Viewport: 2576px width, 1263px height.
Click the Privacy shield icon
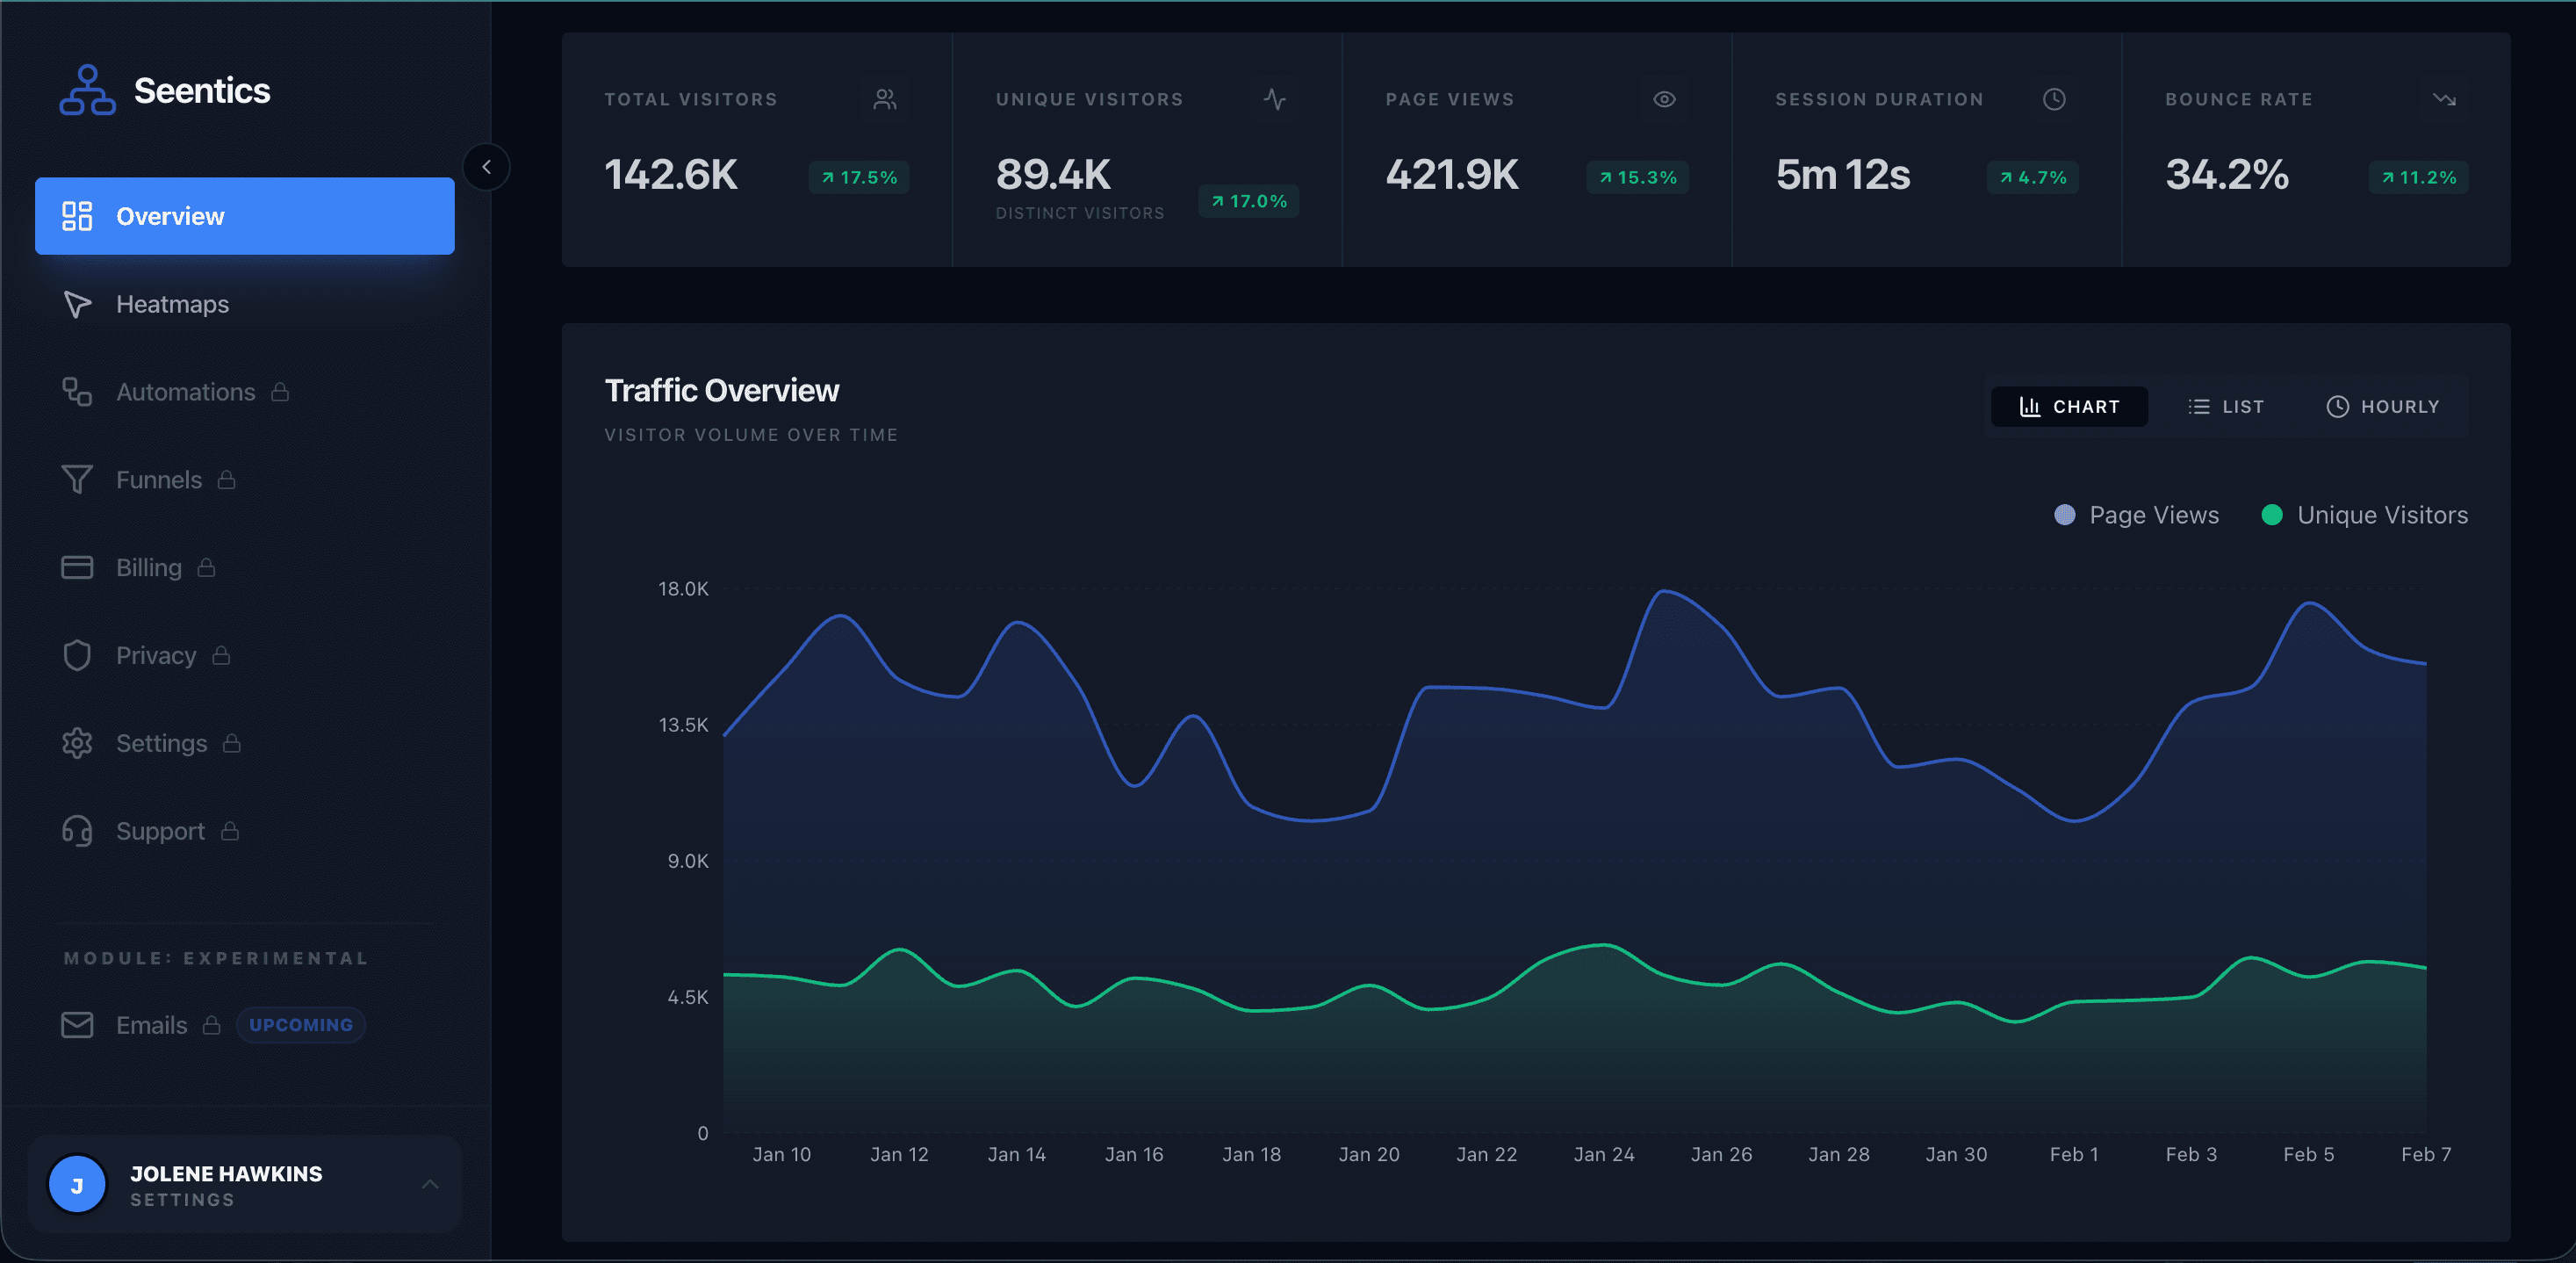(x=77, y=655)
